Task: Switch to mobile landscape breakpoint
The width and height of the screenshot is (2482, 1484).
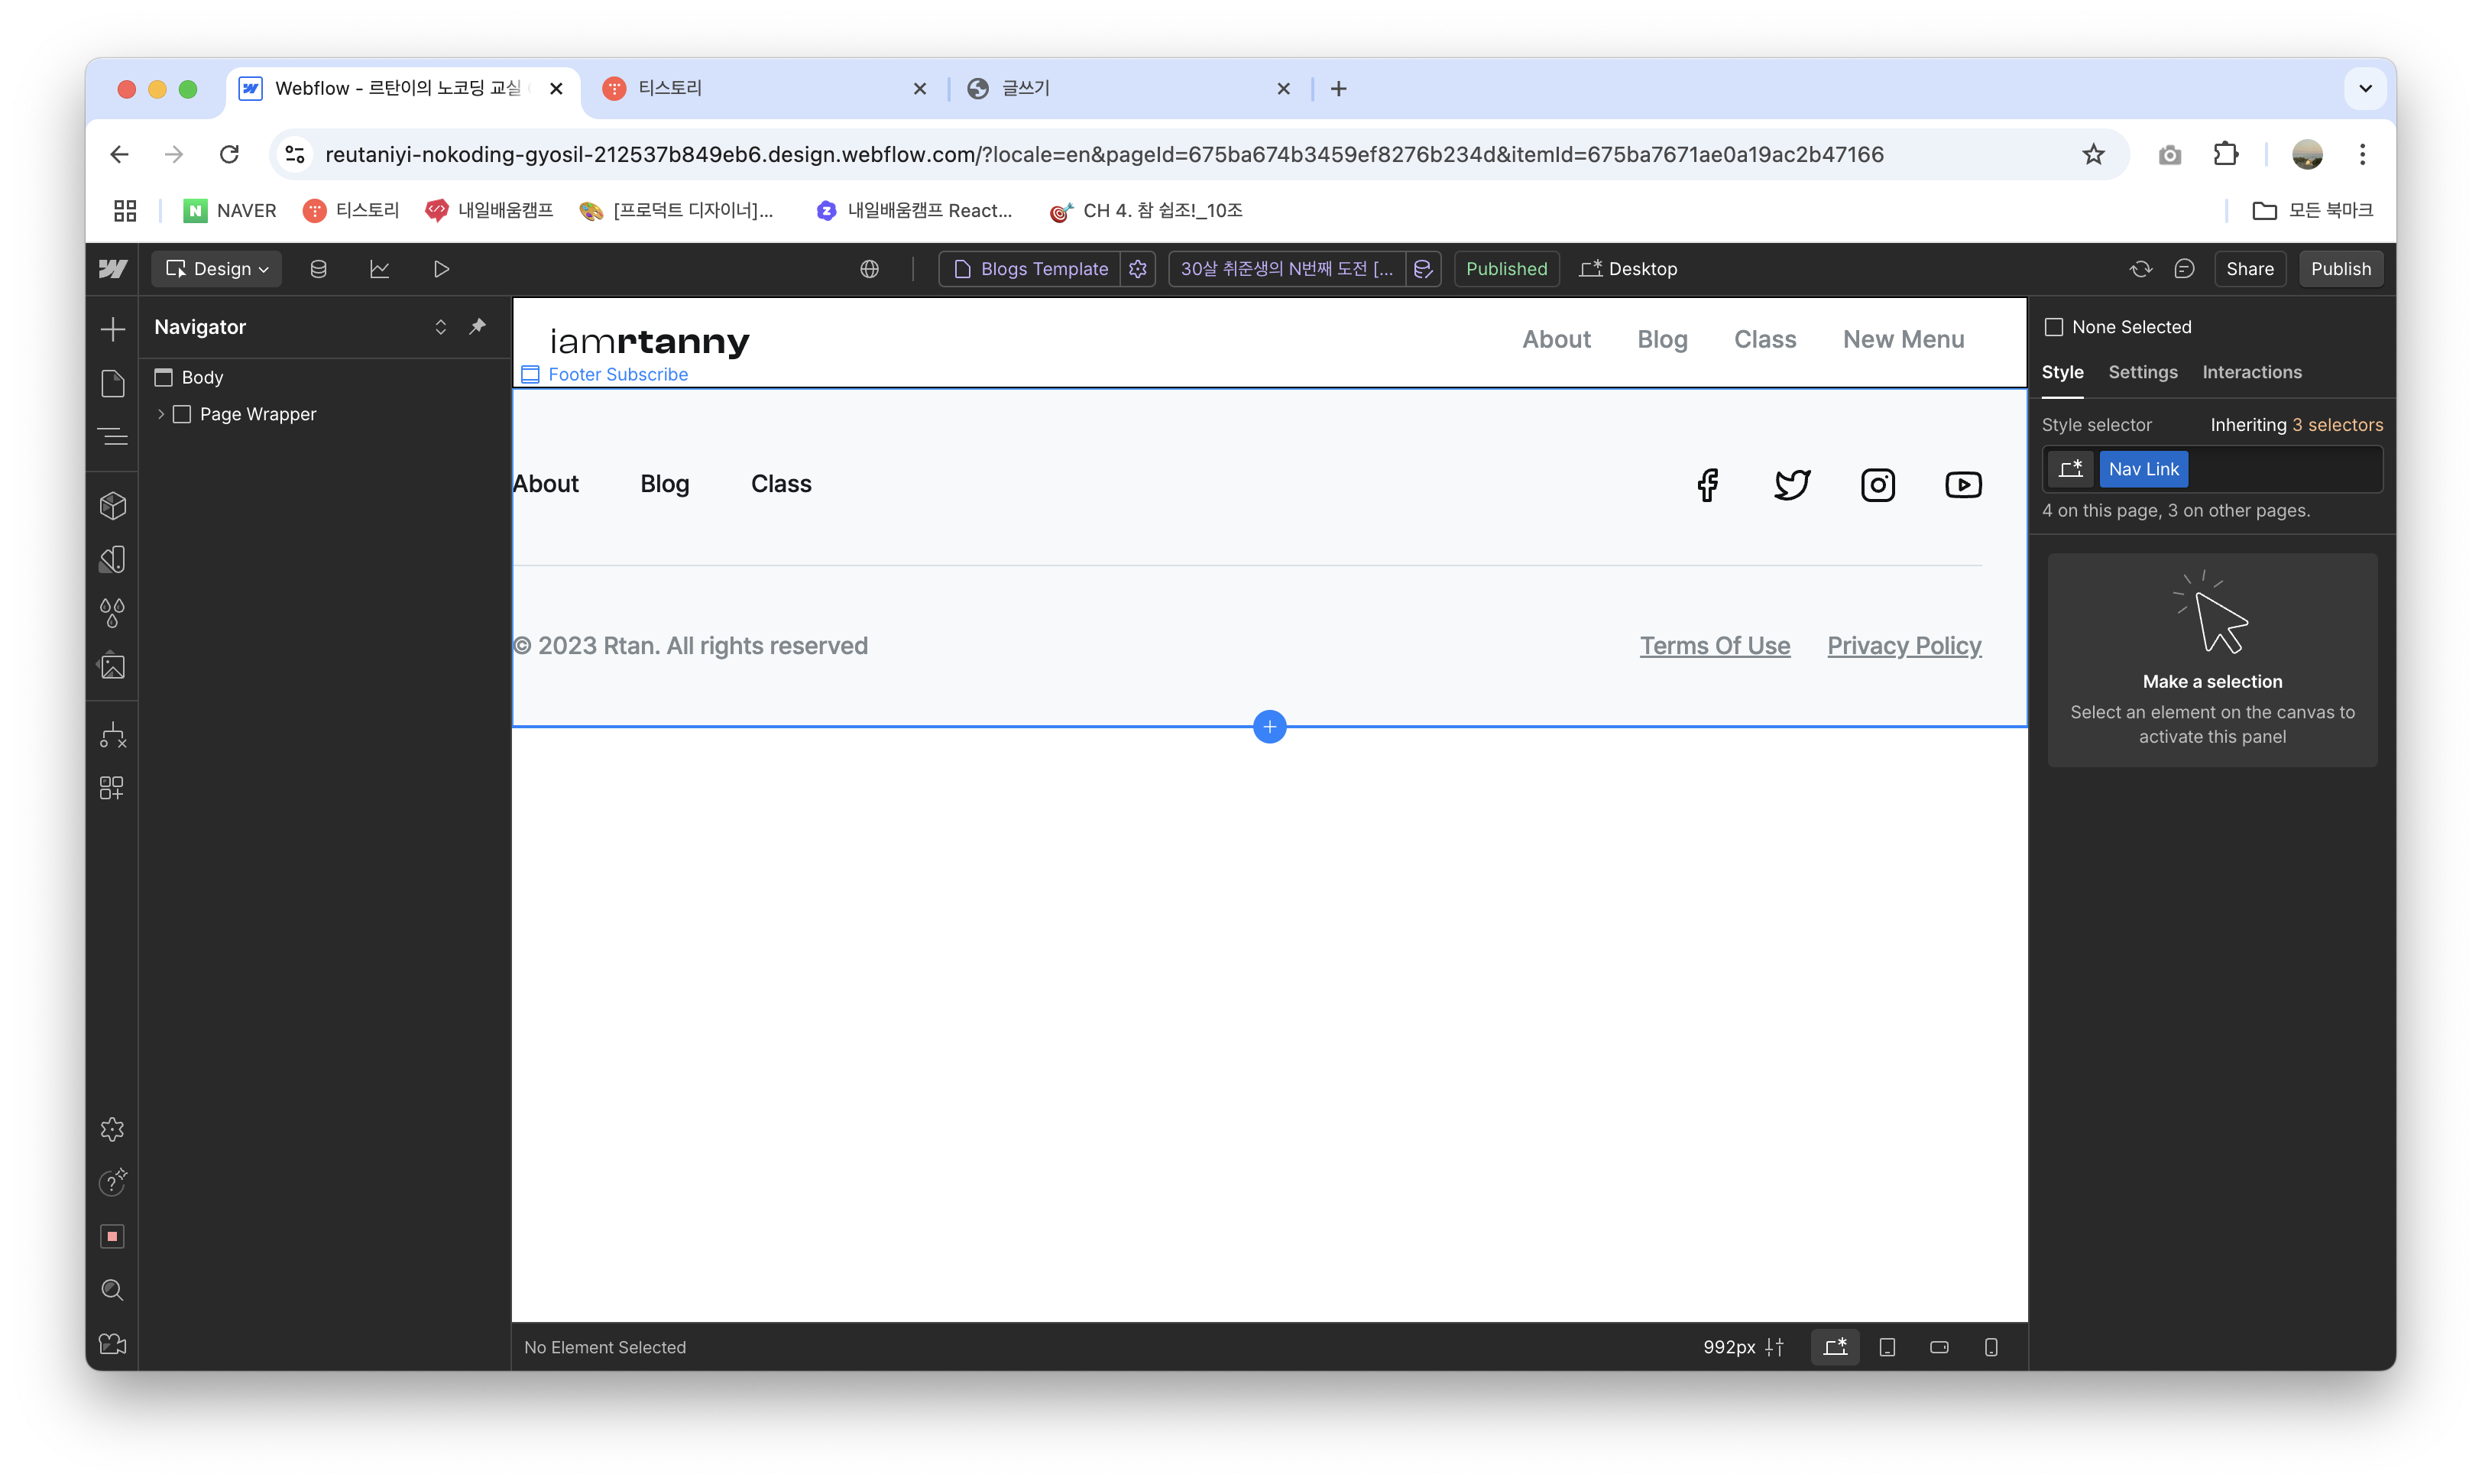Action: [x=1939, y=1347]
